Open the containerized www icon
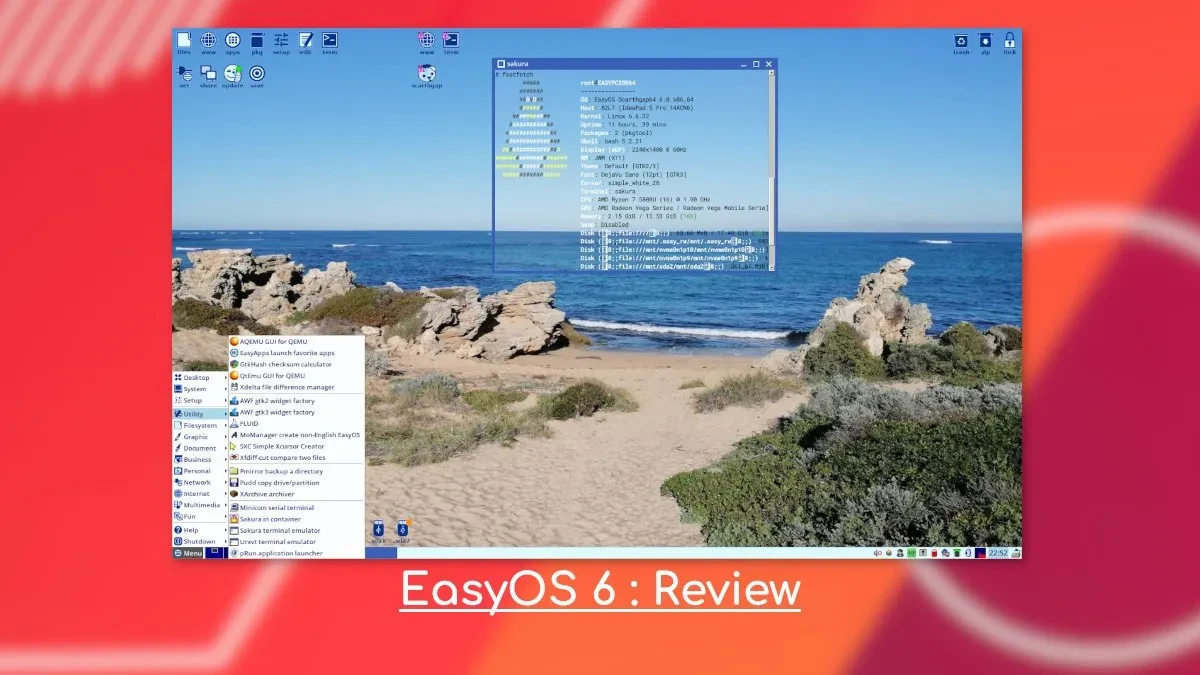This screenshot has width=1200, height=675. tap(426, 41)
